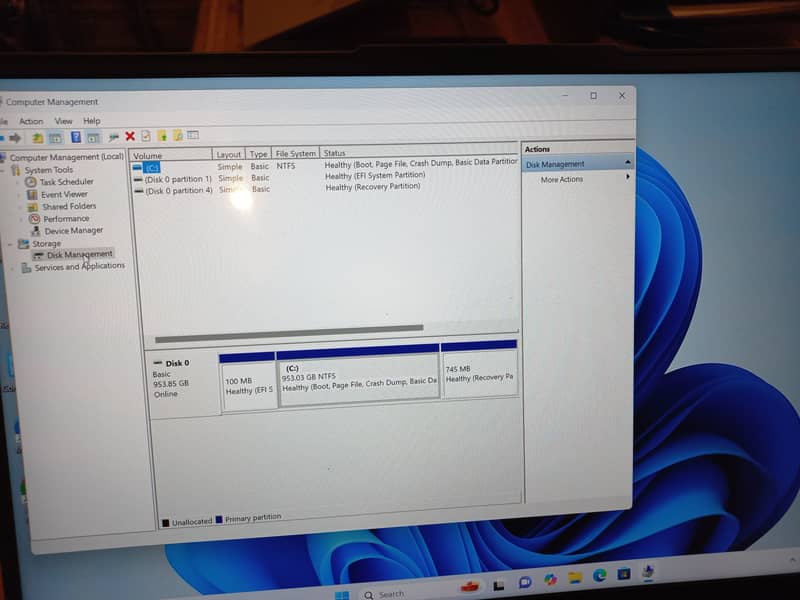Image resolution: width=800 pixels, height=600 pixels.
Task: Sort by the Status column header
Action: point(418,152)
